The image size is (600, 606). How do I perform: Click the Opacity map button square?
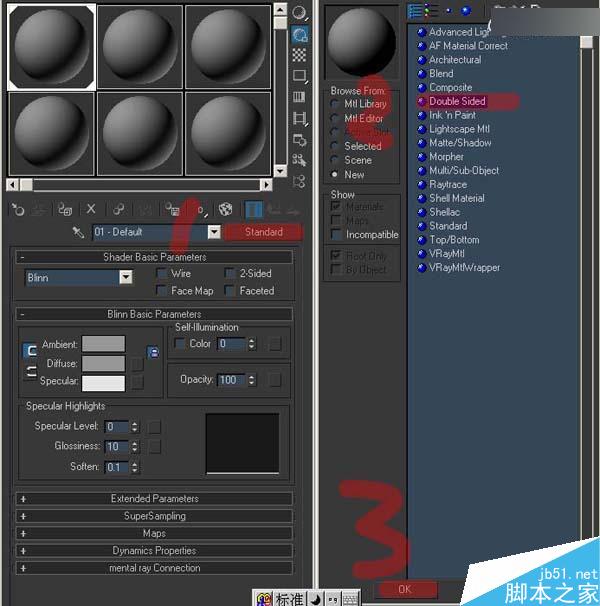tap(275, 380)
